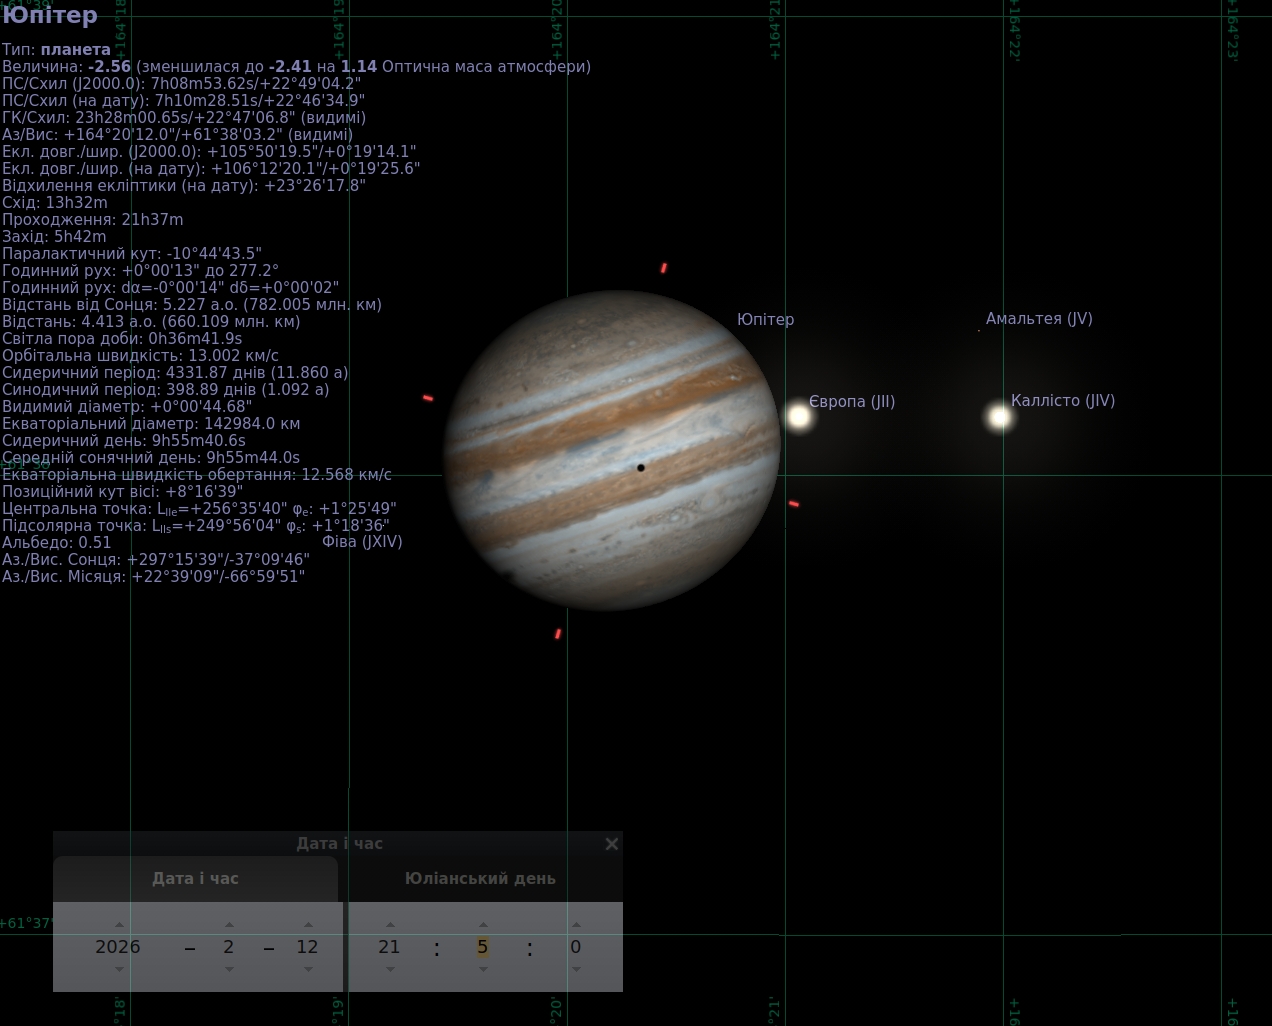Increase the year with the up arrow above 2026
Viewport: 1272px width, 1026px height.
click(119, 925)
